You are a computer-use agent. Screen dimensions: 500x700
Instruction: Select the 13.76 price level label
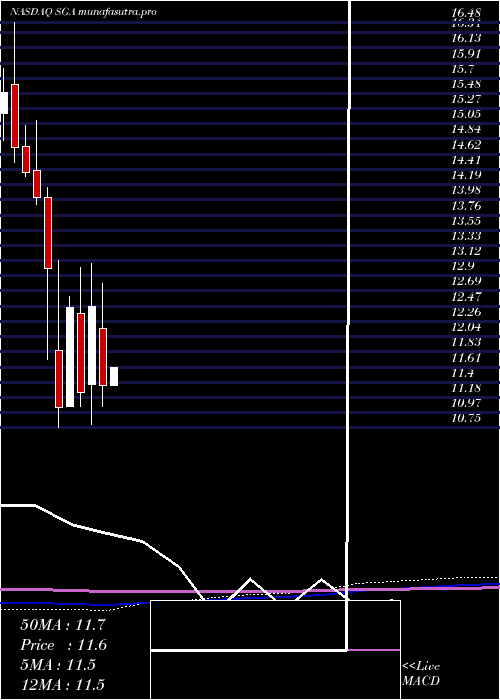466,205
